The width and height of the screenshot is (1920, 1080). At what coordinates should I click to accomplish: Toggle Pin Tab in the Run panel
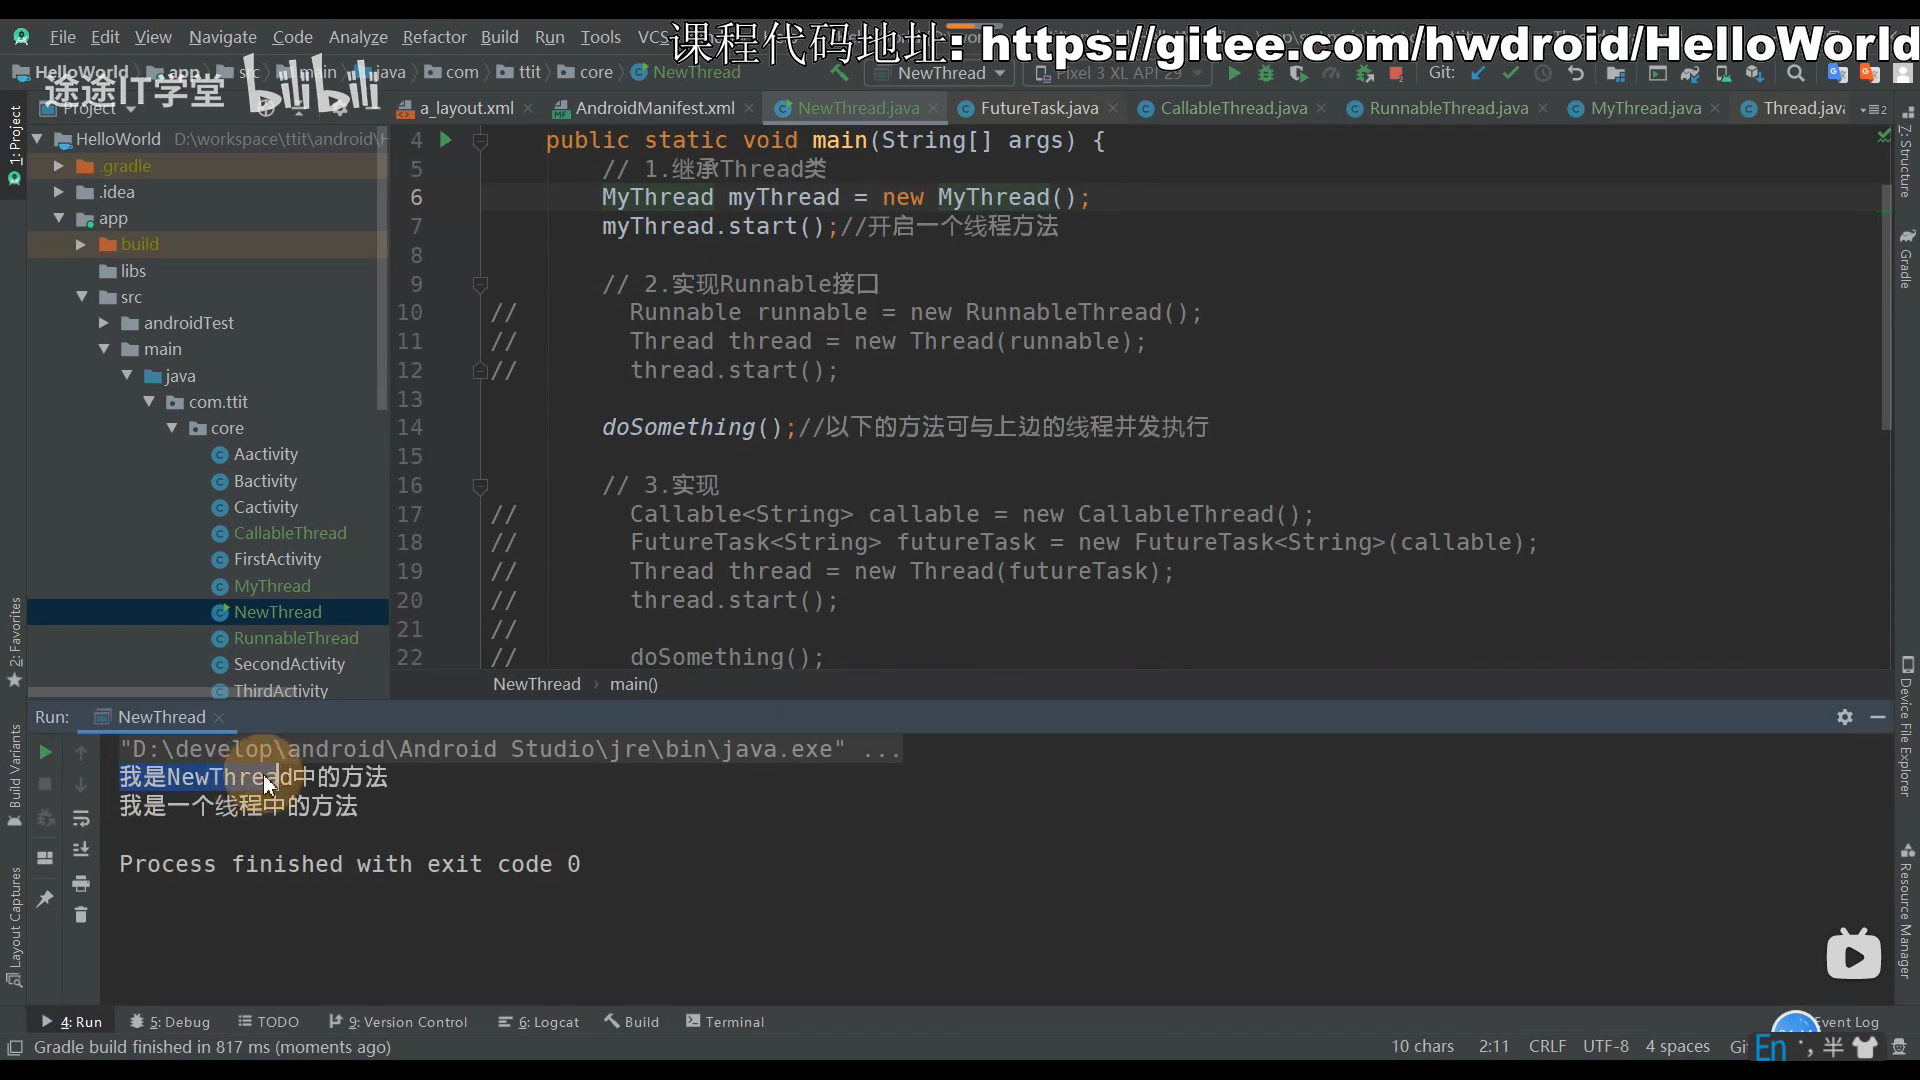click(45, 898)
